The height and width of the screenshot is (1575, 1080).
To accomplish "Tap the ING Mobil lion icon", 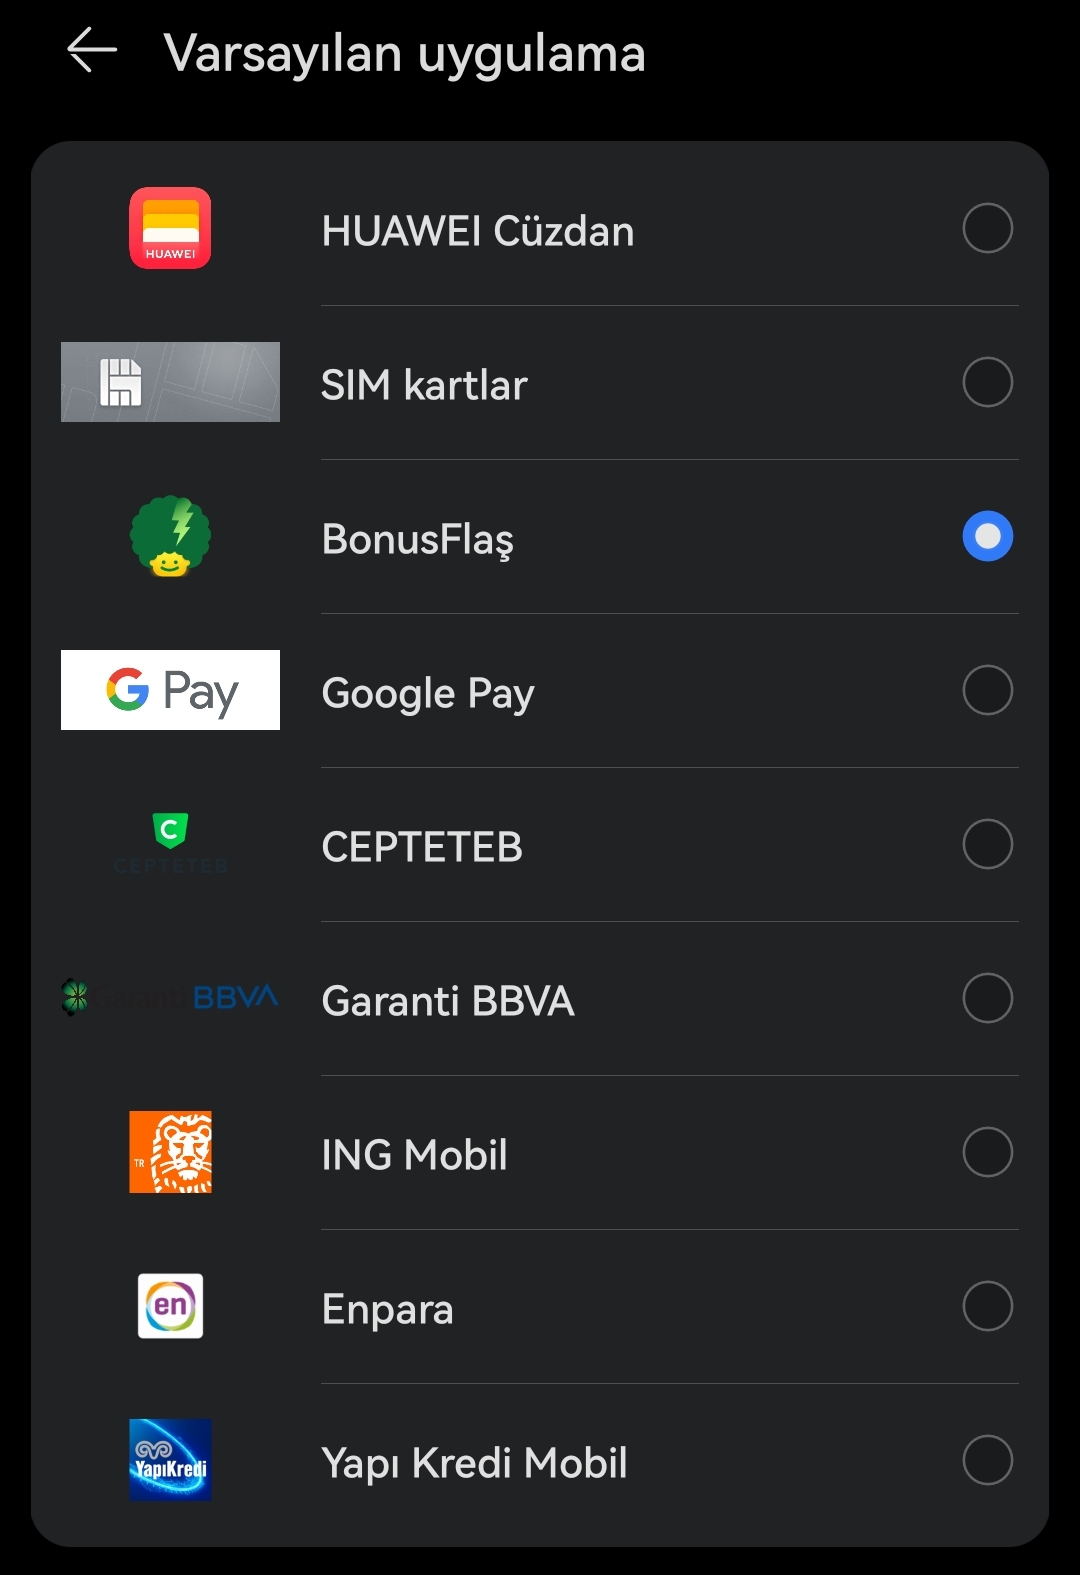I will (170, 1152).
